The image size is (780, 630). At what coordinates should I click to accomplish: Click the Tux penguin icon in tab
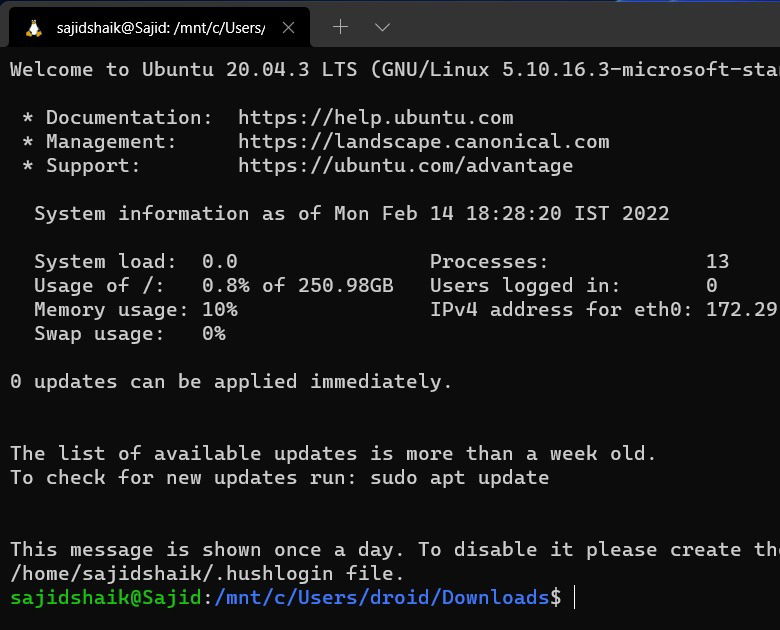coord(33,28)
